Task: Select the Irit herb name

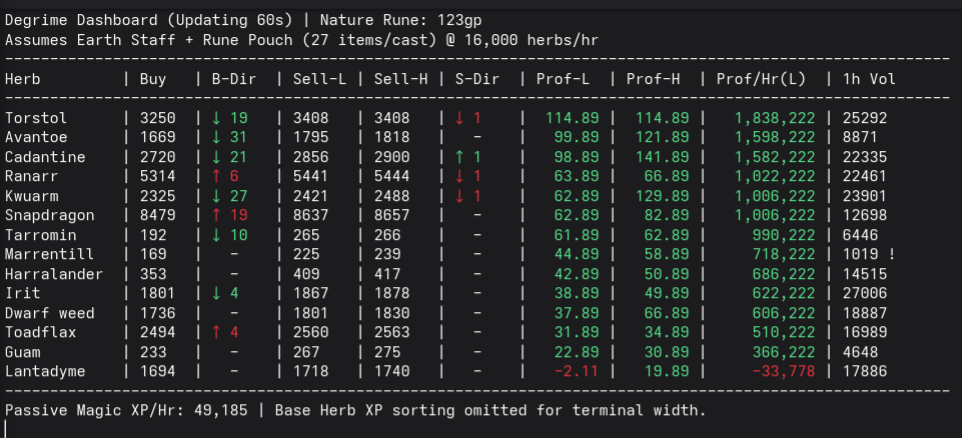Action: click(x=23, y=294)
